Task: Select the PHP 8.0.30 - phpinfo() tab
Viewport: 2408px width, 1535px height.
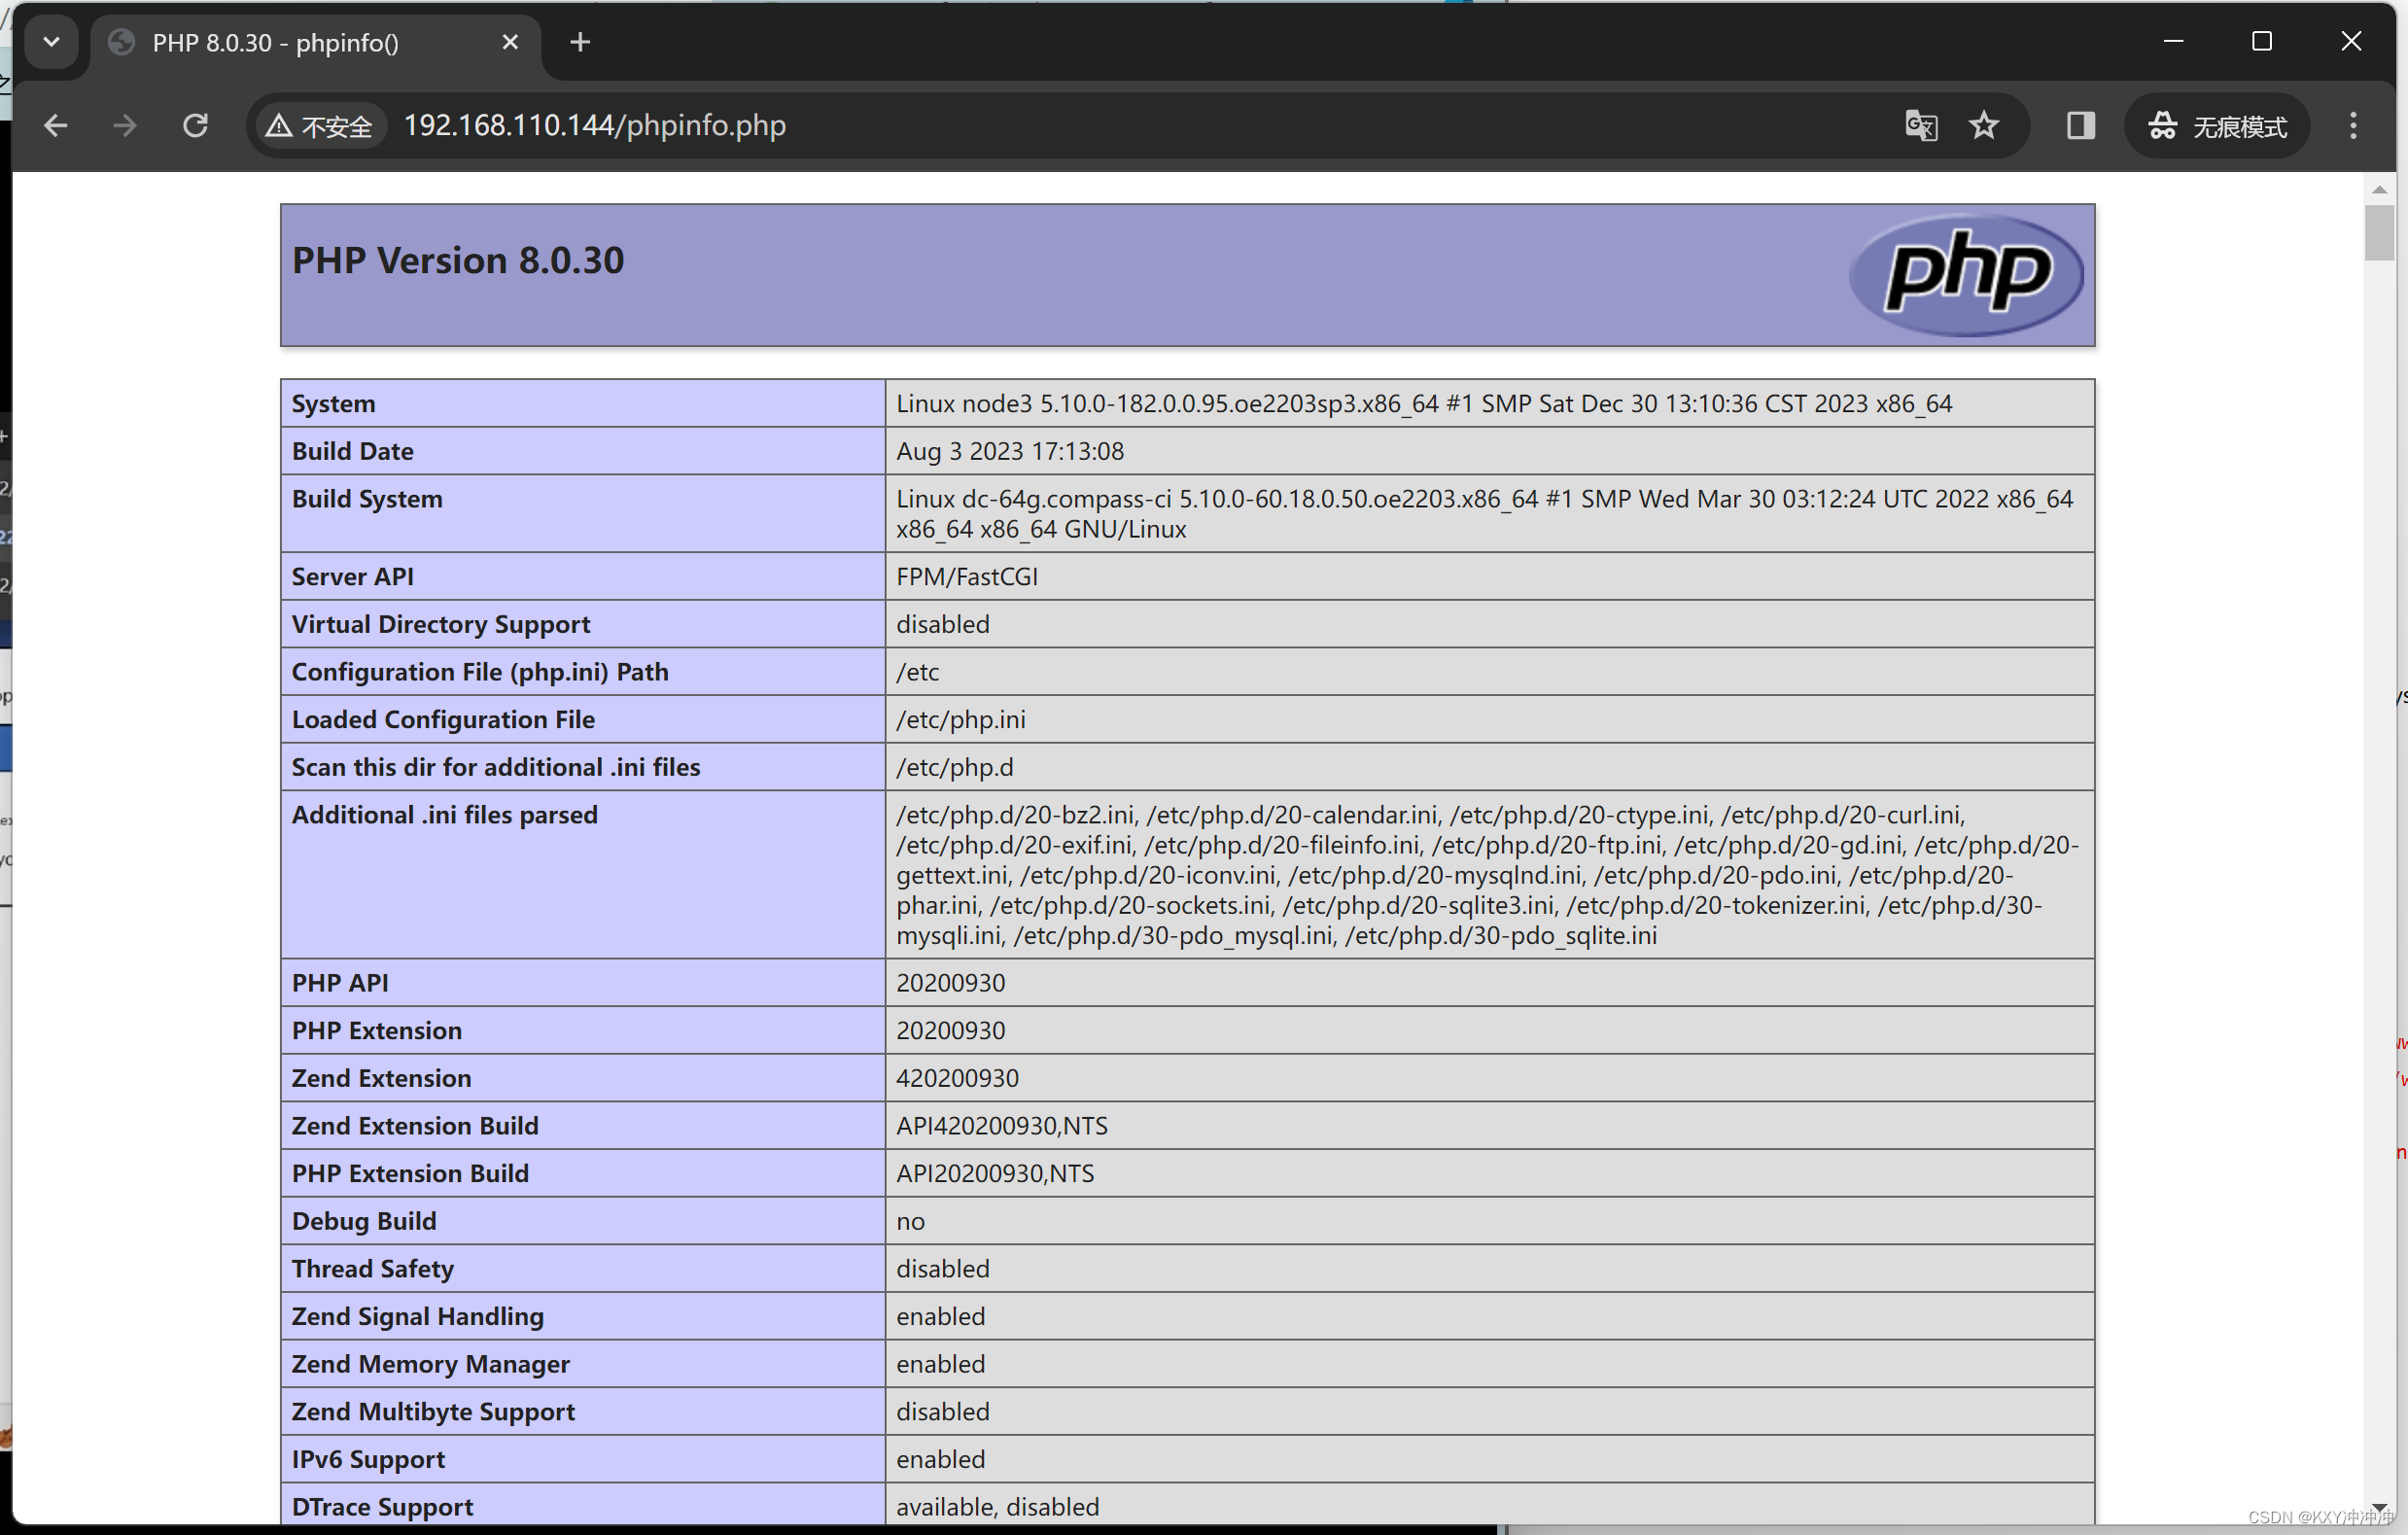Action: tap(316, 44)
